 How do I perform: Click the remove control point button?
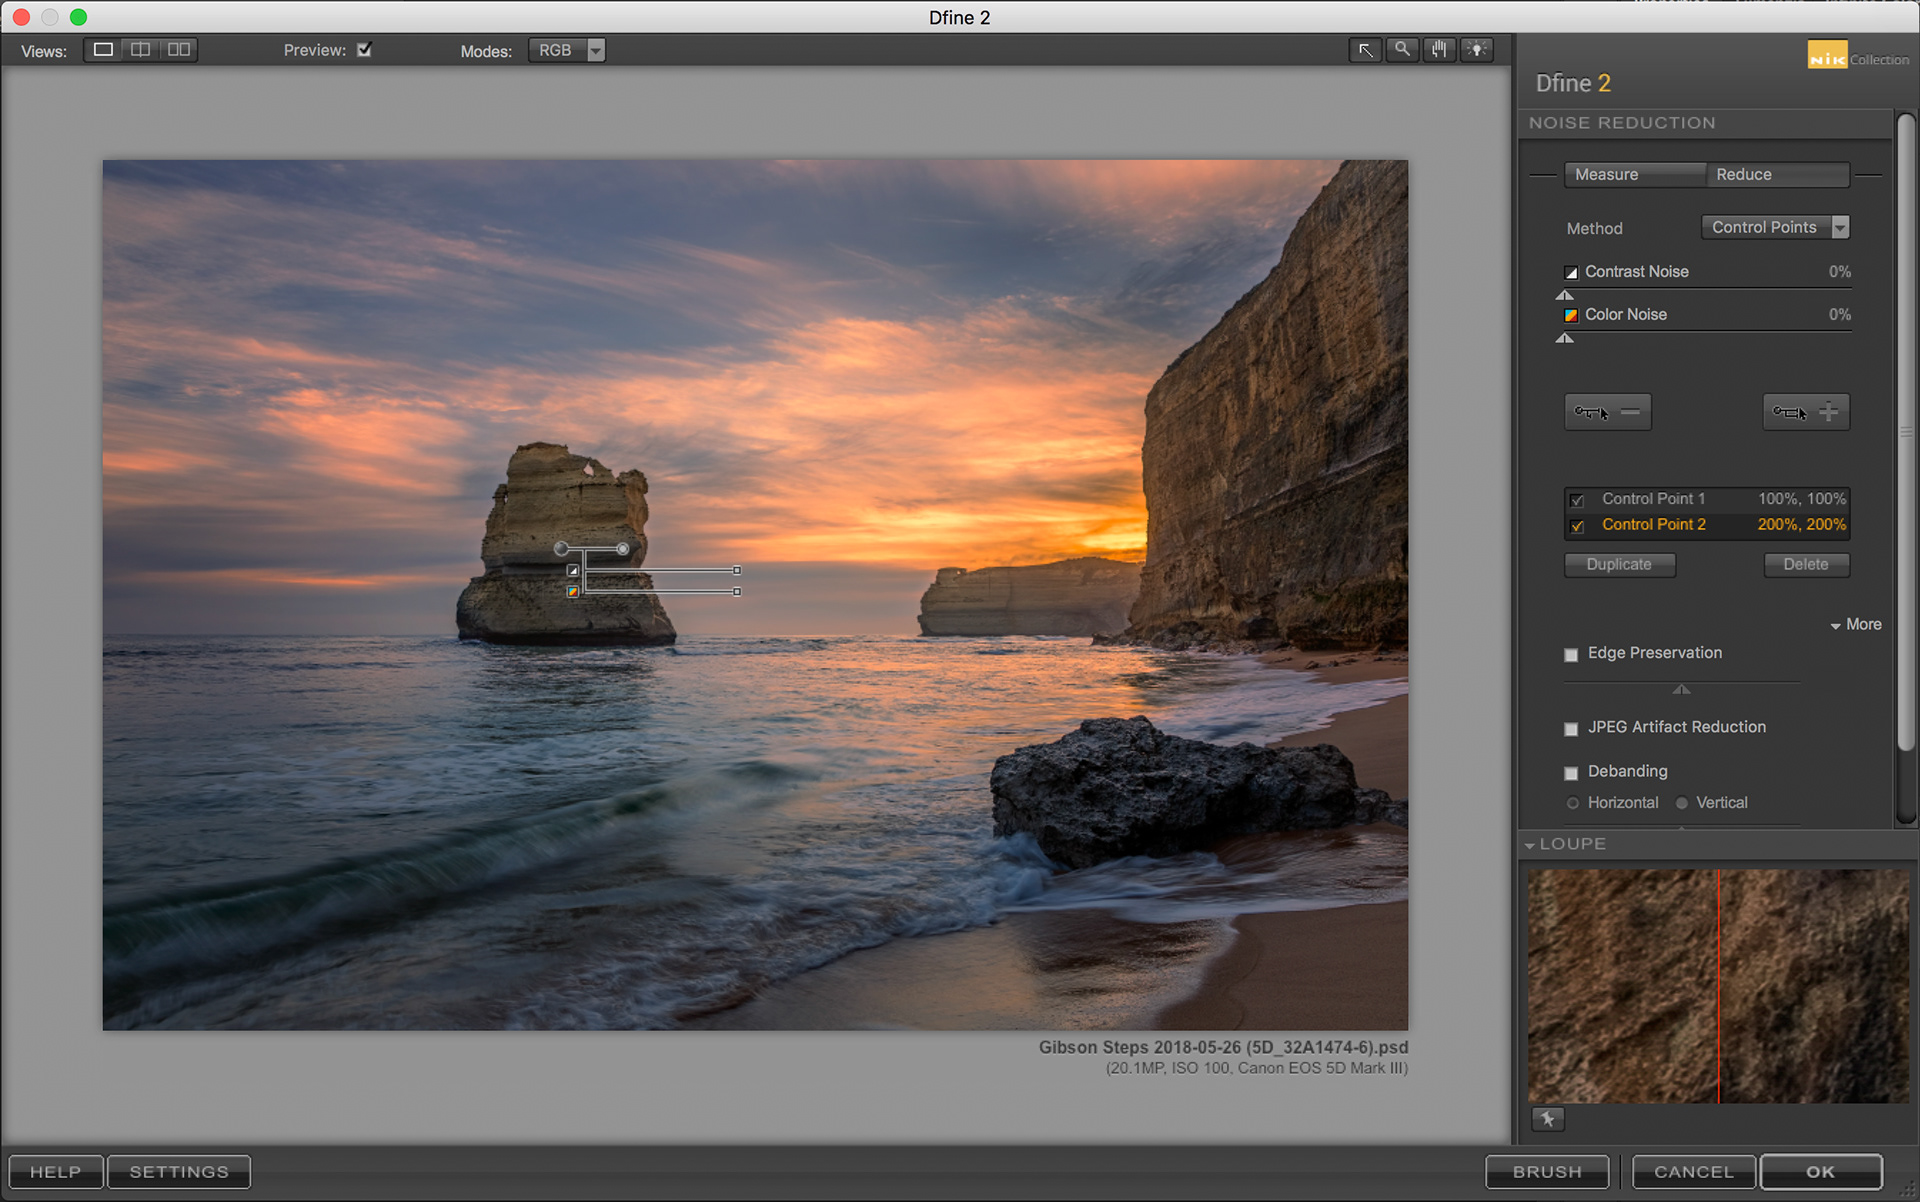click(1607, 412)
